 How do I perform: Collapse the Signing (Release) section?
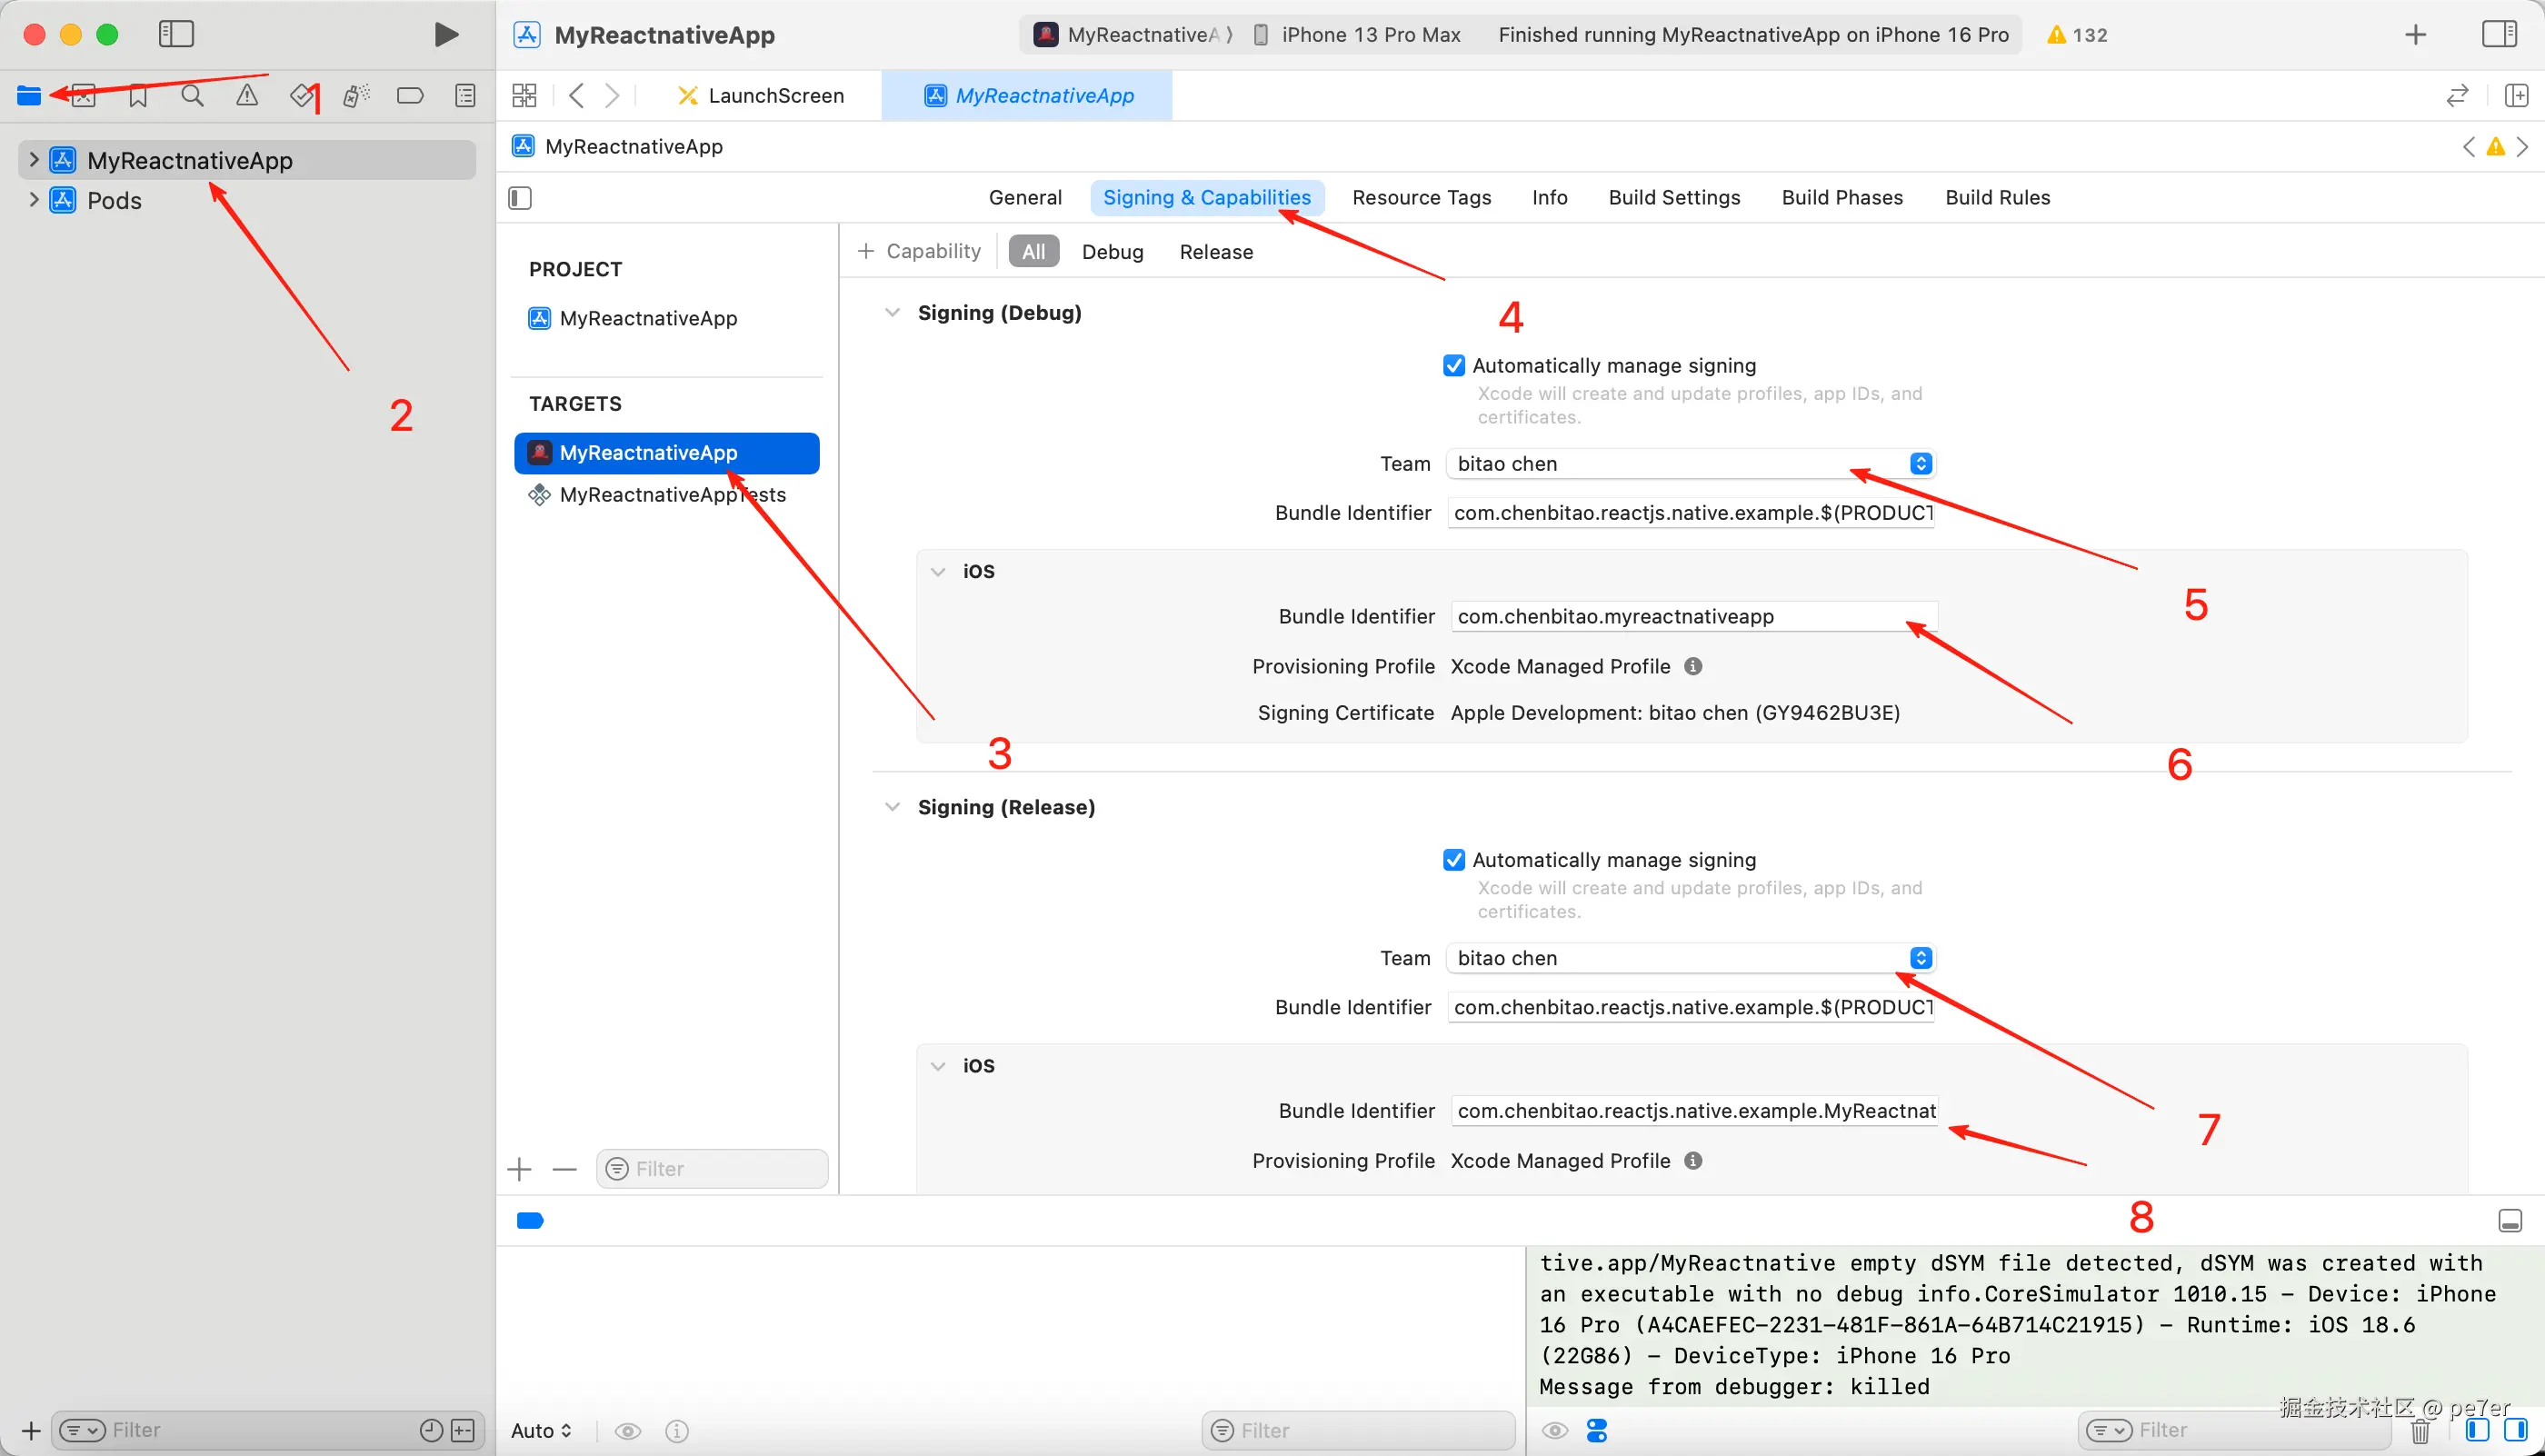point(892,807)
